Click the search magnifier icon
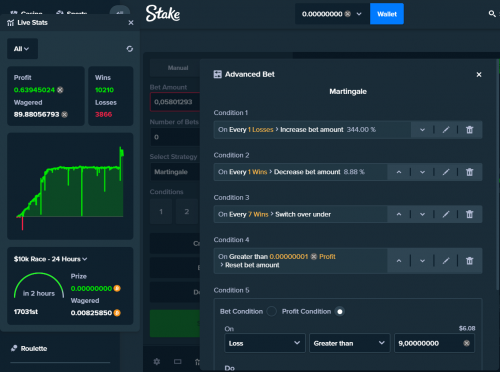This screenshot has height=372, width=500. [x=492, y=14]
